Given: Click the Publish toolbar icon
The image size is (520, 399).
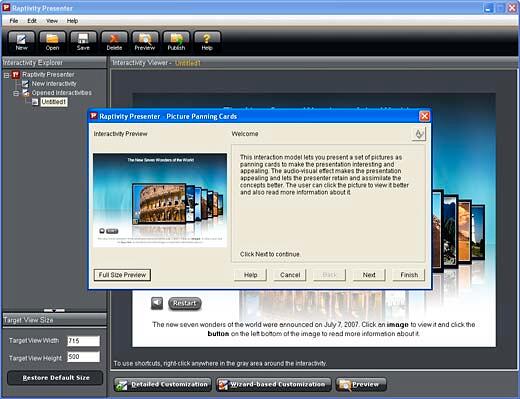Looking at the screenshot, I should tap(176, 42).
